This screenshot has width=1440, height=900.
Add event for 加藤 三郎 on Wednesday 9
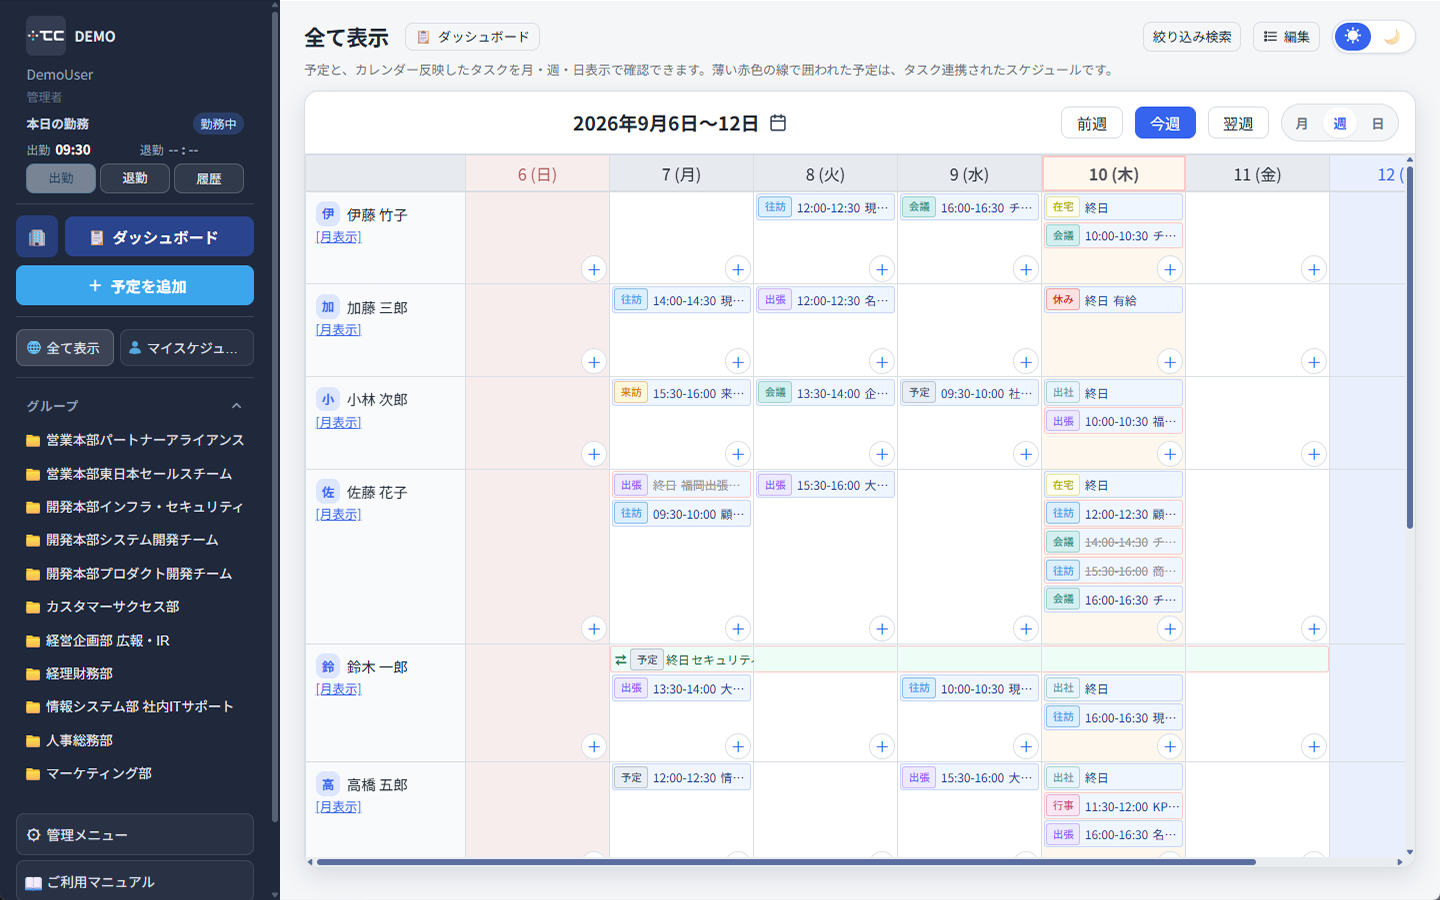coord(1026,362)
